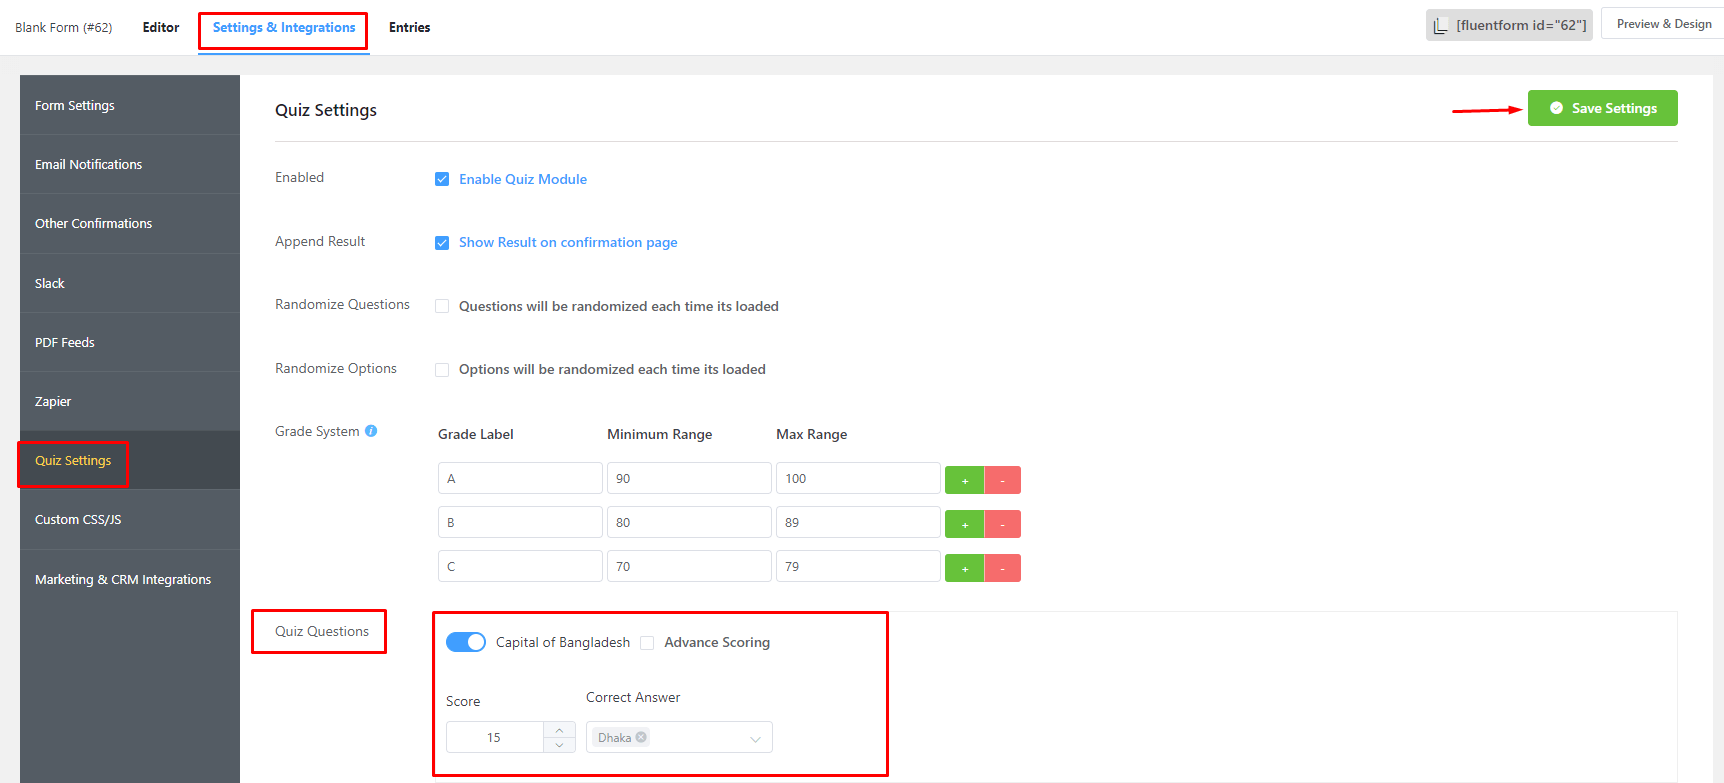This screenshot has height=783, width=1724.
Task: Decrease the Score value with down arrow
Action: (559, 745)
